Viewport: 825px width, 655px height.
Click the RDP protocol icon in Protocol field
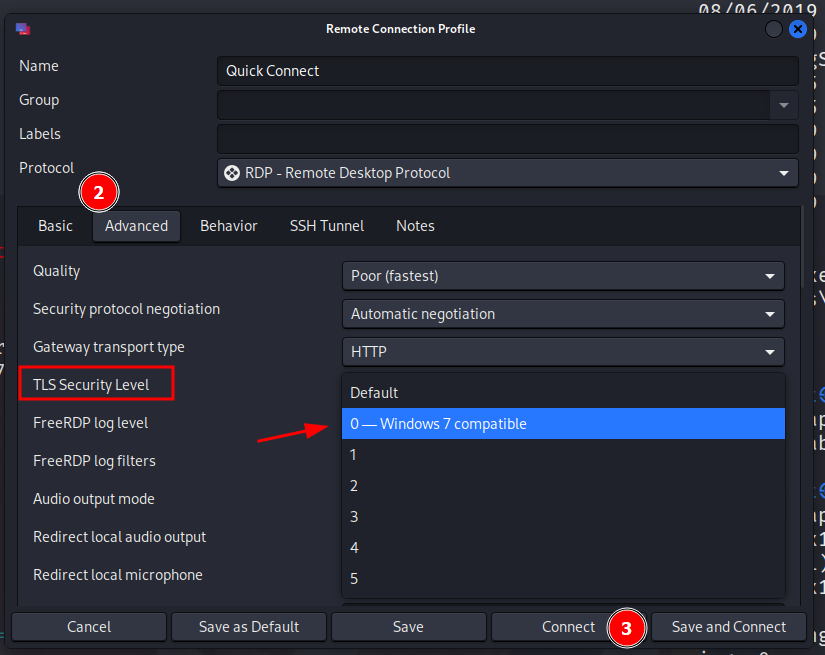(232, 173)
